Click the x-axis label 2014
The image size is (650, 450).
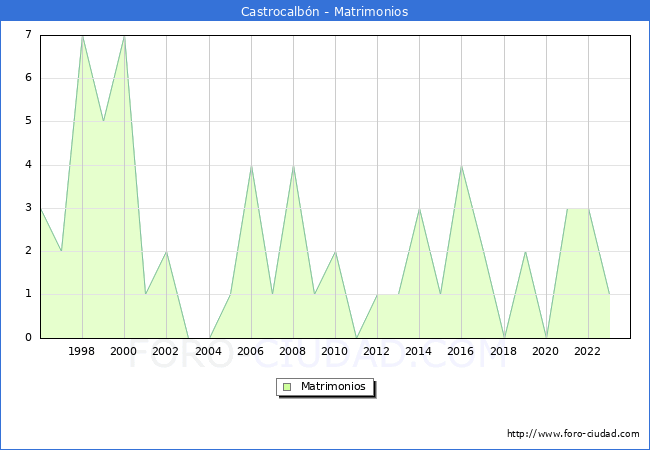tap(419, 351)
